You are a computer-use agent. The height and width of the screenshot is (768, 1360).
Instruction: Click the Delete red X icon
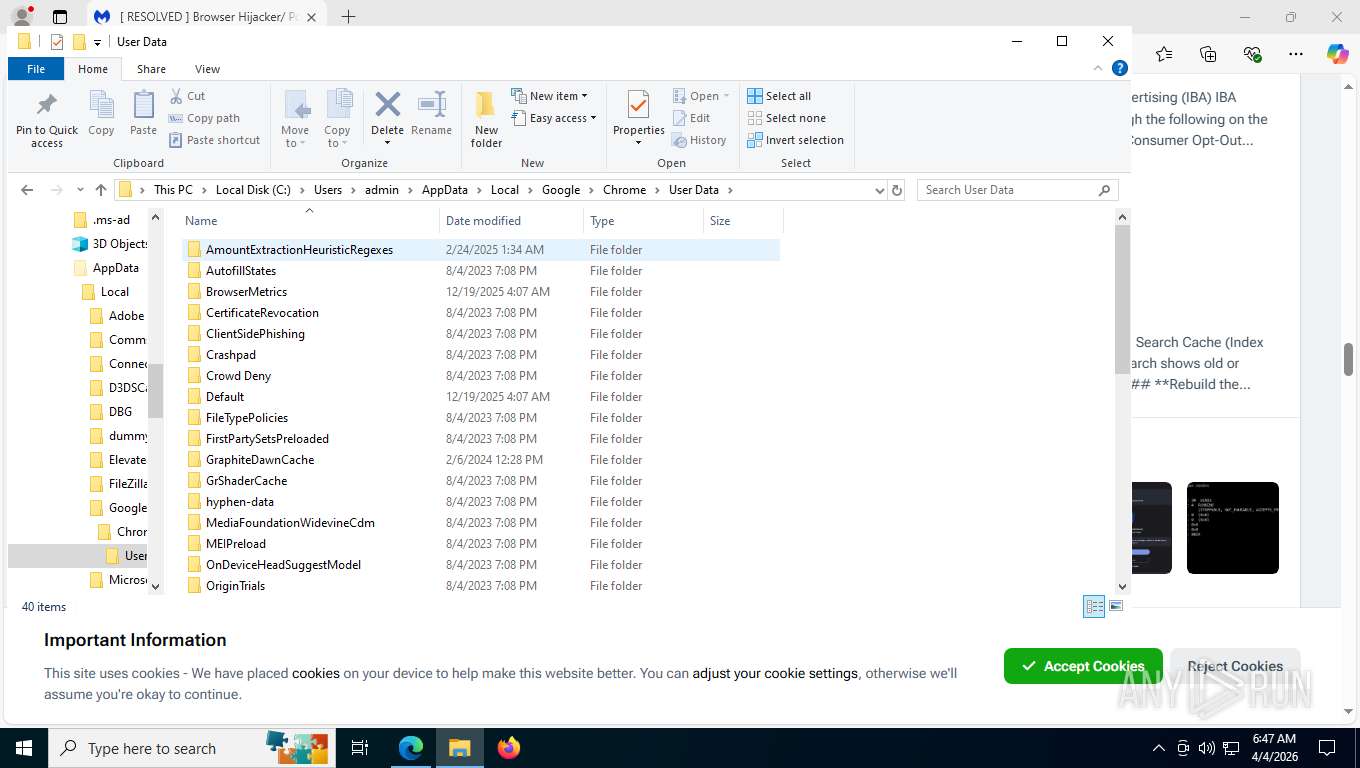point(387,104)
